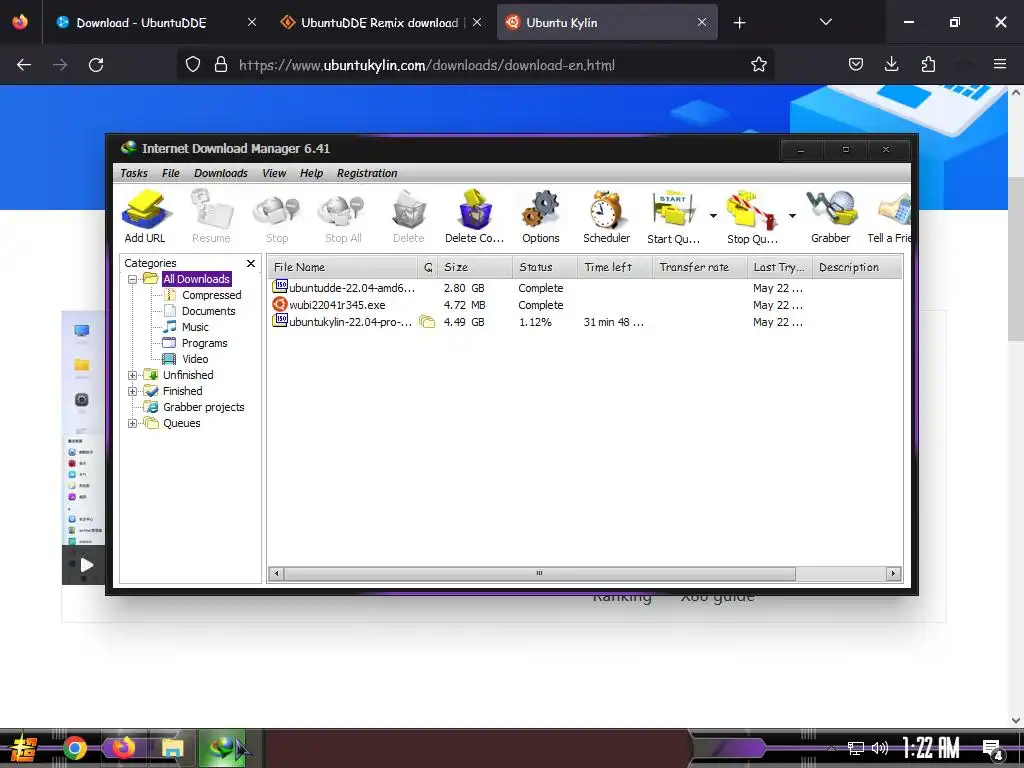Go back in Firefox
The width and height of the screenshot is (1024, 768).
pyautogui.click(x=24, y=65)
